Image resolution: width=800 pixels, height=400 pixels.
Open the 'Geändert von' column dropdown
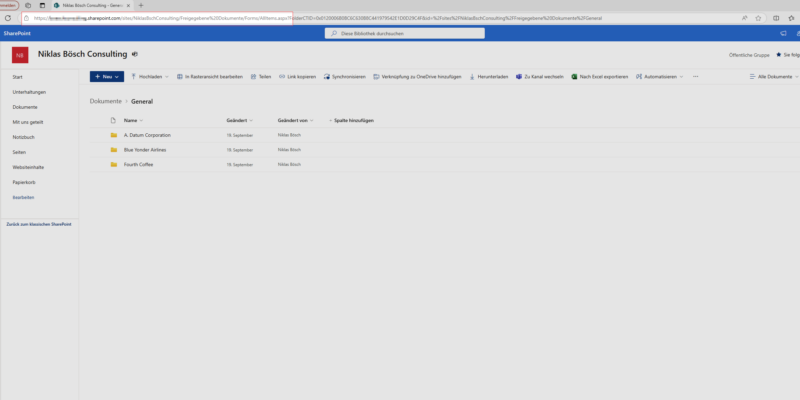295,120
